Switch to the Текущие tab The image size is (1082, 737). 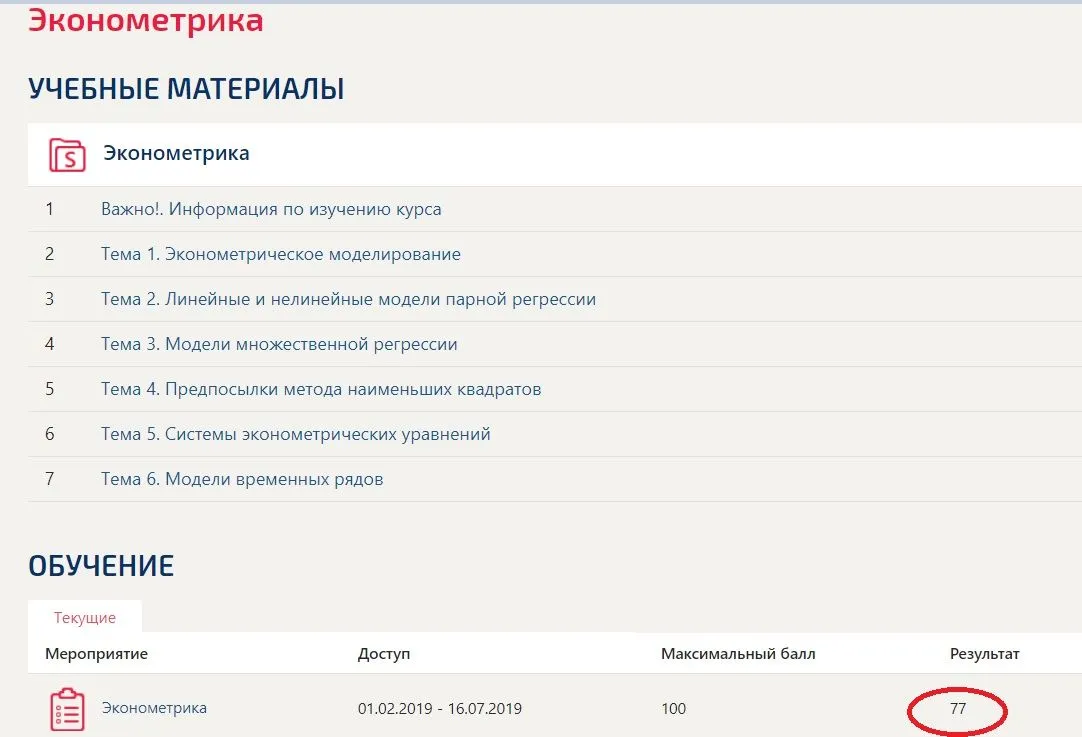point(85,617)
